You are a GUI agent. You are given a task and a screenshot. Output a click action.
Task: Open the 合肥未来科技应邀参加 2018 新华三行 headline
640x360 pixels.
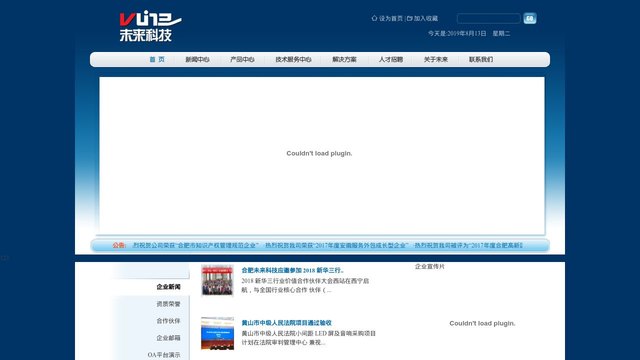pos(293,270)
